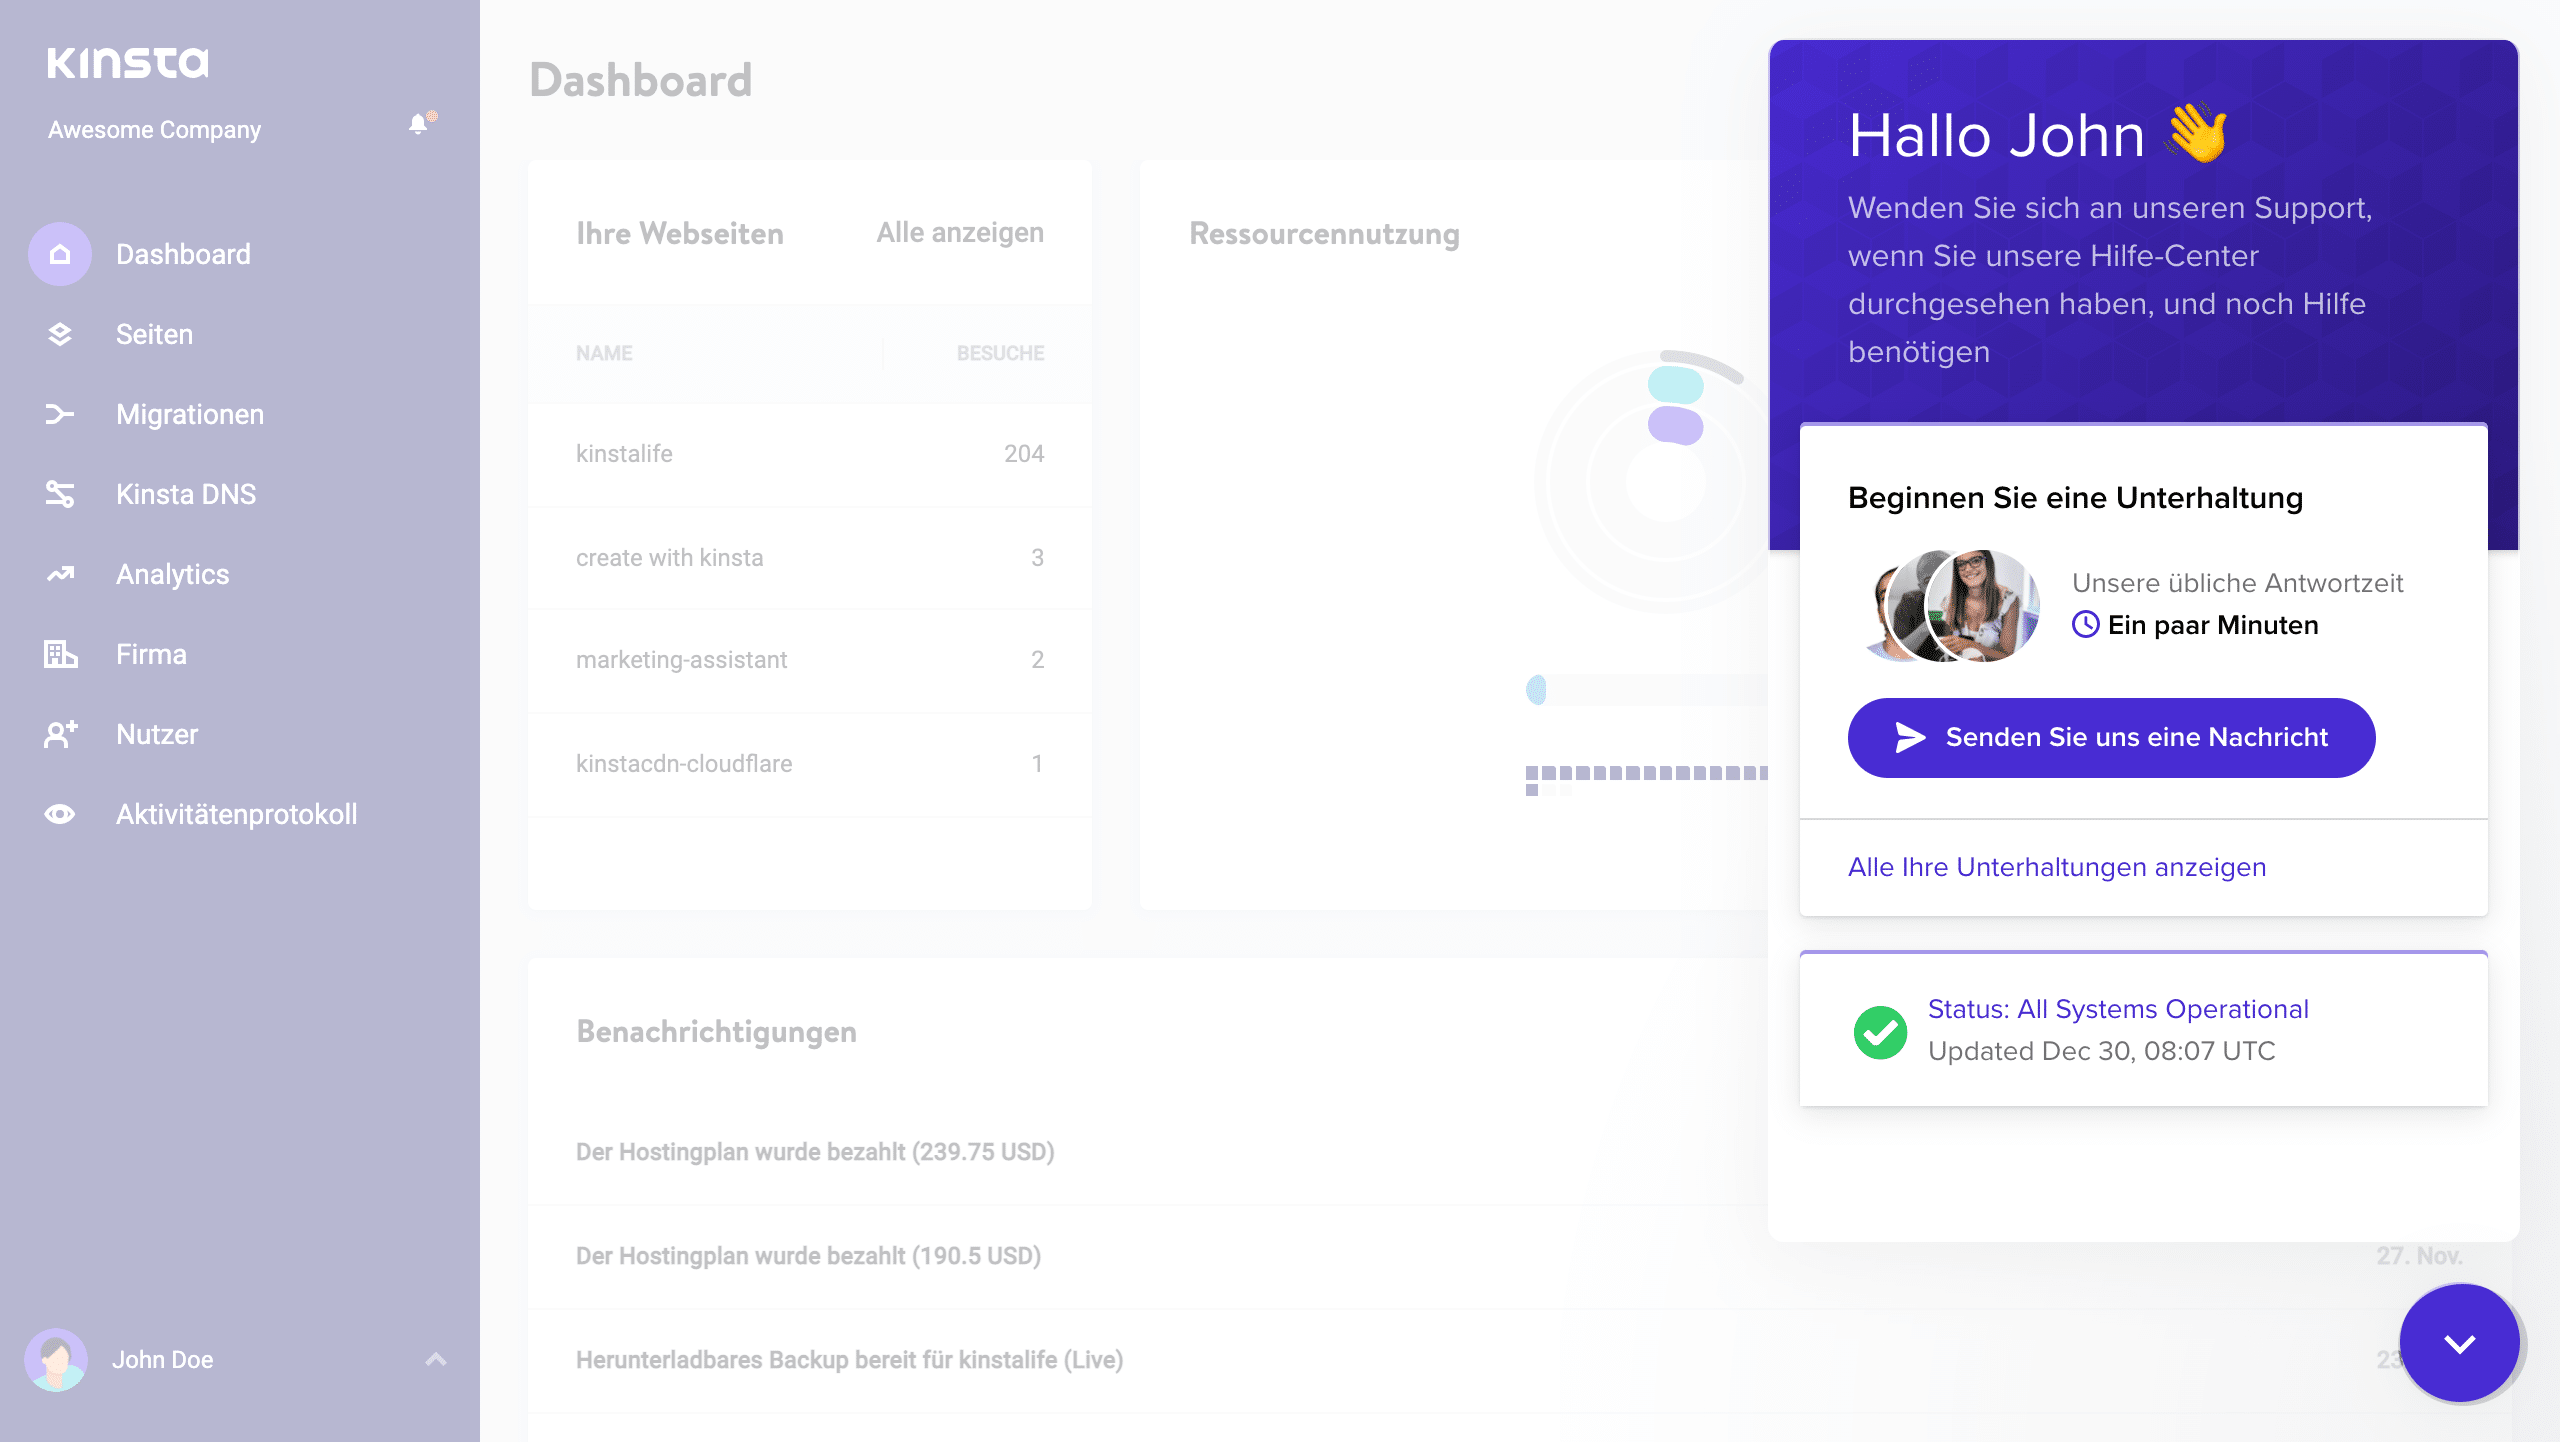
Task: Select the Nutzer sidebar icon
Action: (62, 733)
